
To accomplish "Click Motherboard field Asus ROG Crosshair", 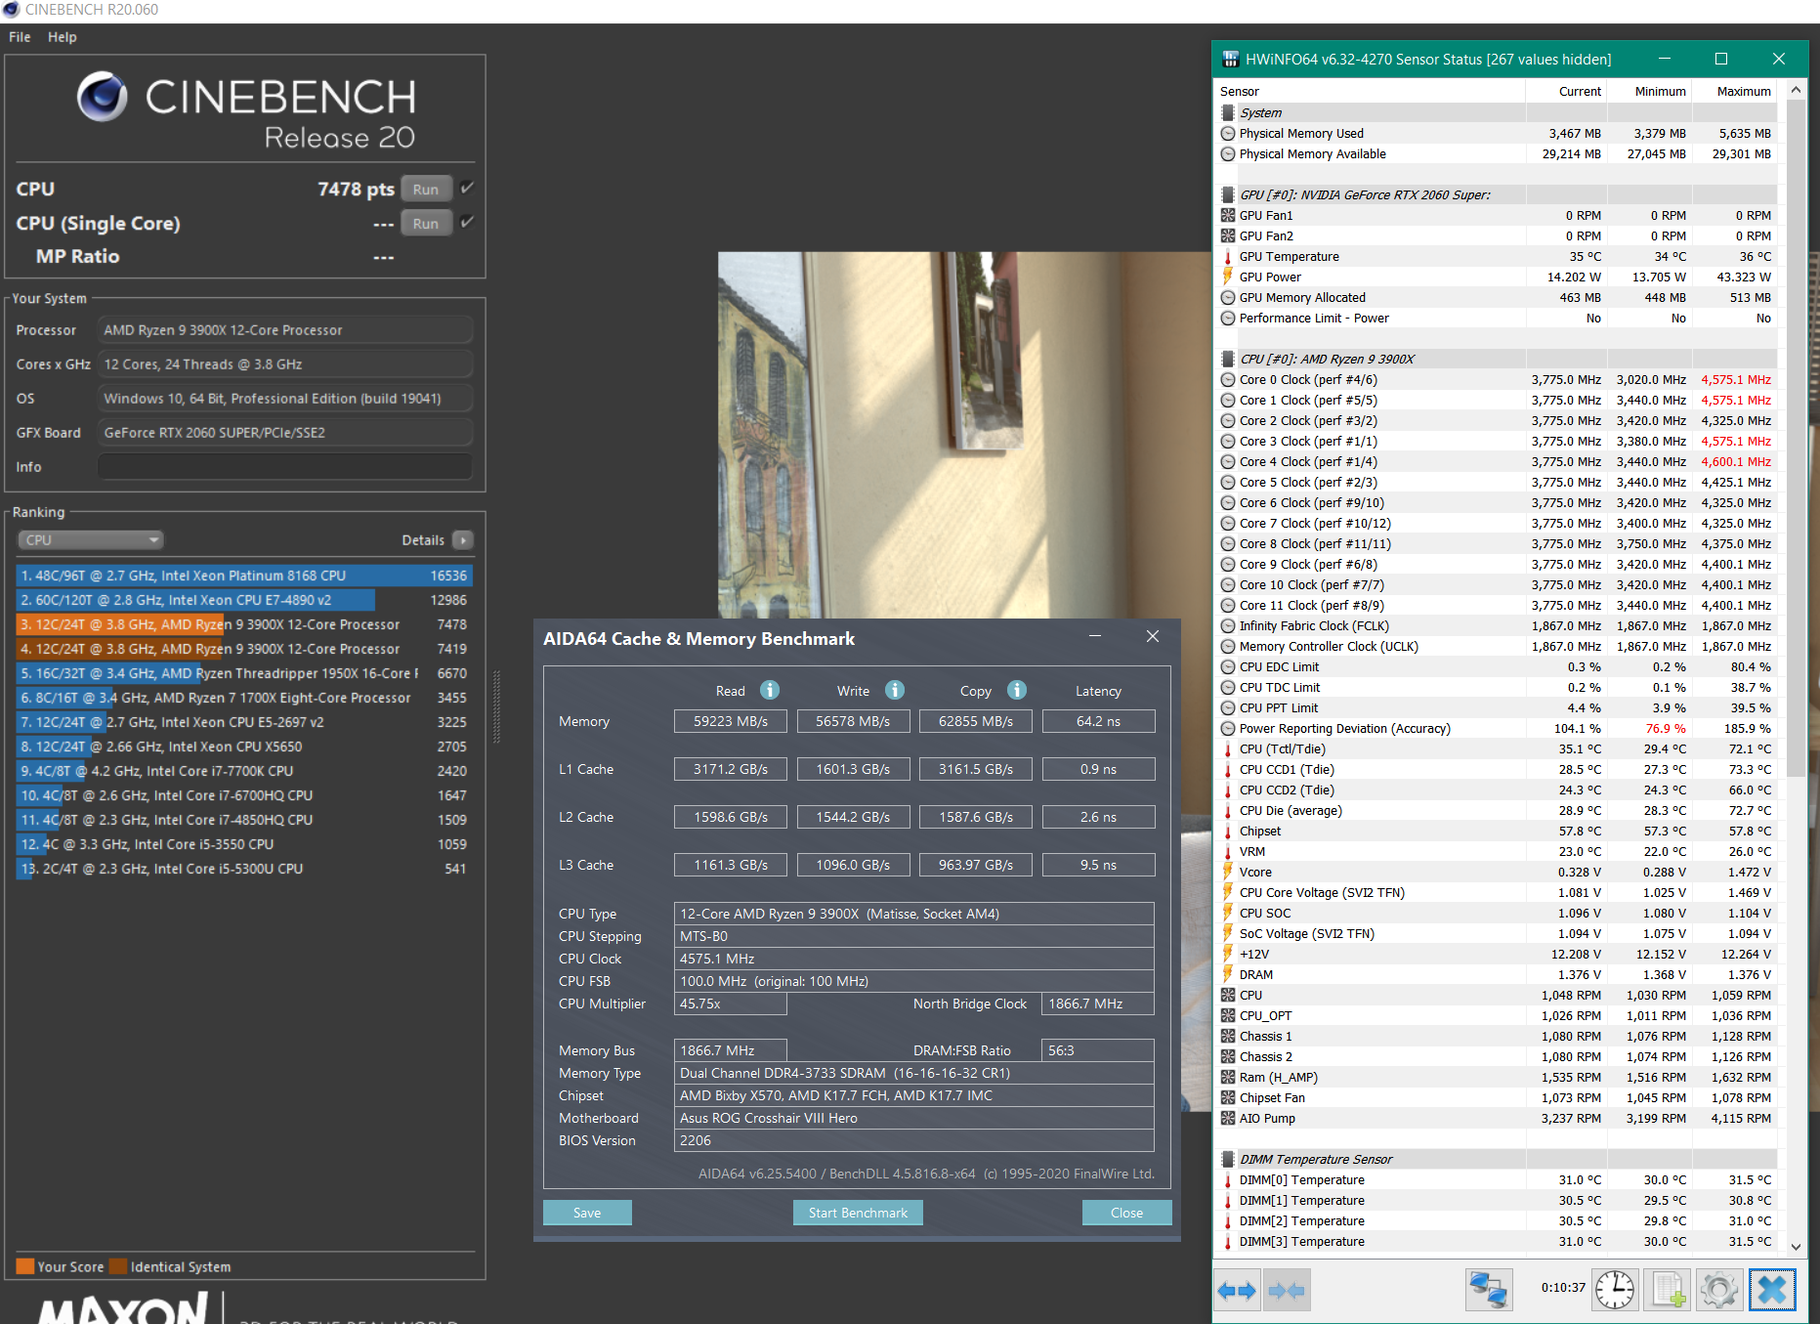I will tap(914, 1118).
